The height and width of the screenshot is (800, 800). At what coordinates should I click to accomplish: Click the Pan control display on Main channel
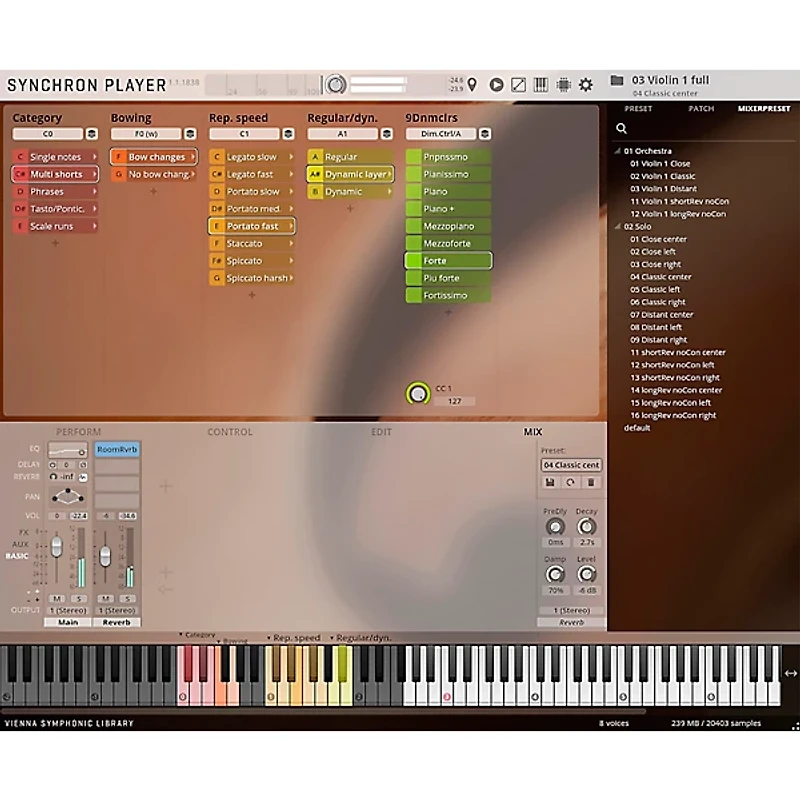(67, 496)
